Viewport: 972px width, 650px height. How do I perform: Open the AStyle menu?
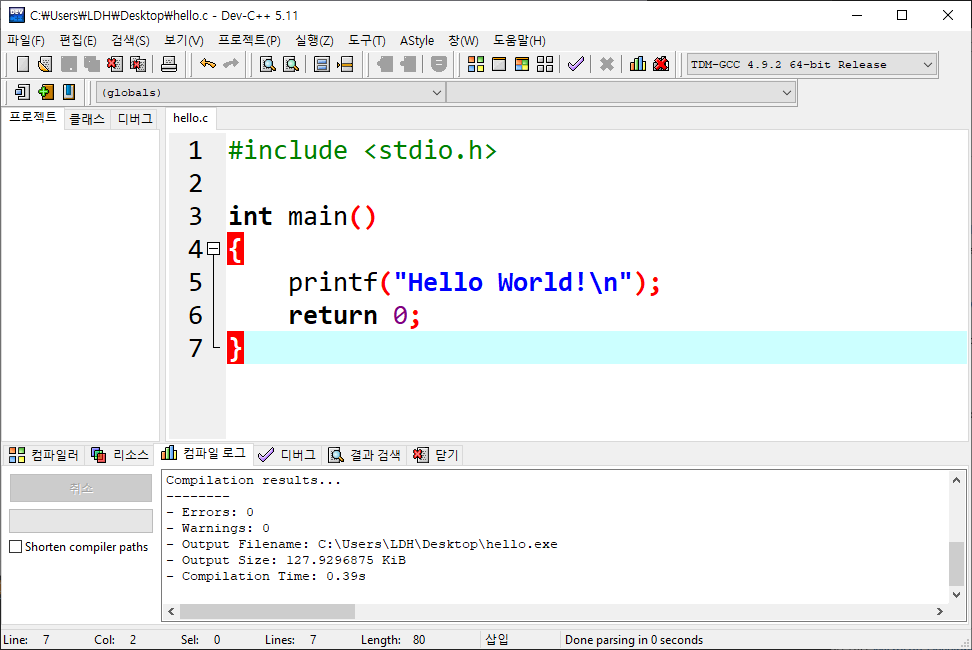(x=417, y=40)
